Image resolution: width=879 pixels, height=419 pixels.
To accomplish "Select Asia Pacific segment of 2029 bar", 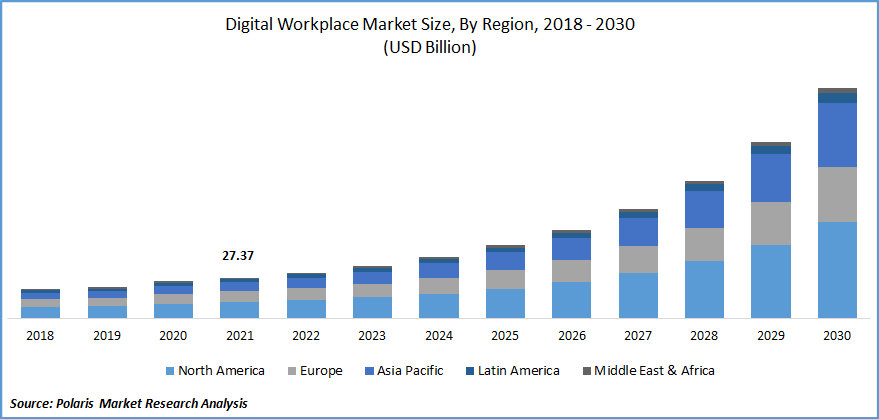I will click(x=771, y=178).
